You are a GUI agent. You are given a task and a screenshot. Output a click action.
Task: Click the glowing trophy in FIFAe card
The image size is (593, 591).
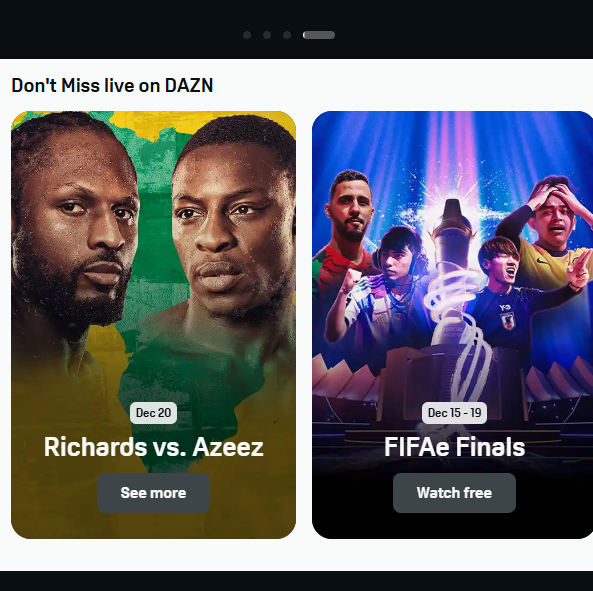(x=452, y=272)
